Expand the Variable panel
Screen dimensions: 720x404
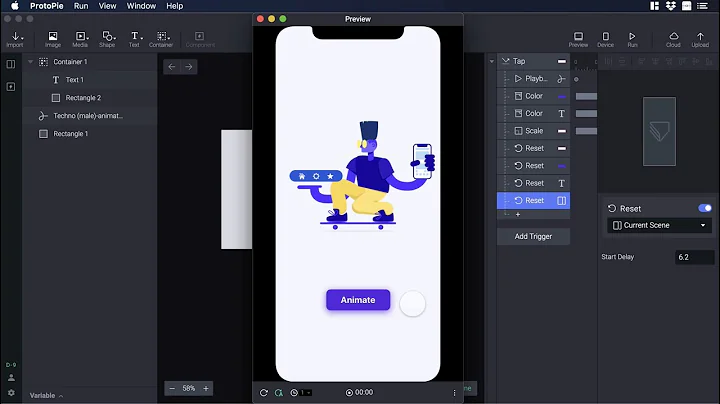tap(46, 395)
